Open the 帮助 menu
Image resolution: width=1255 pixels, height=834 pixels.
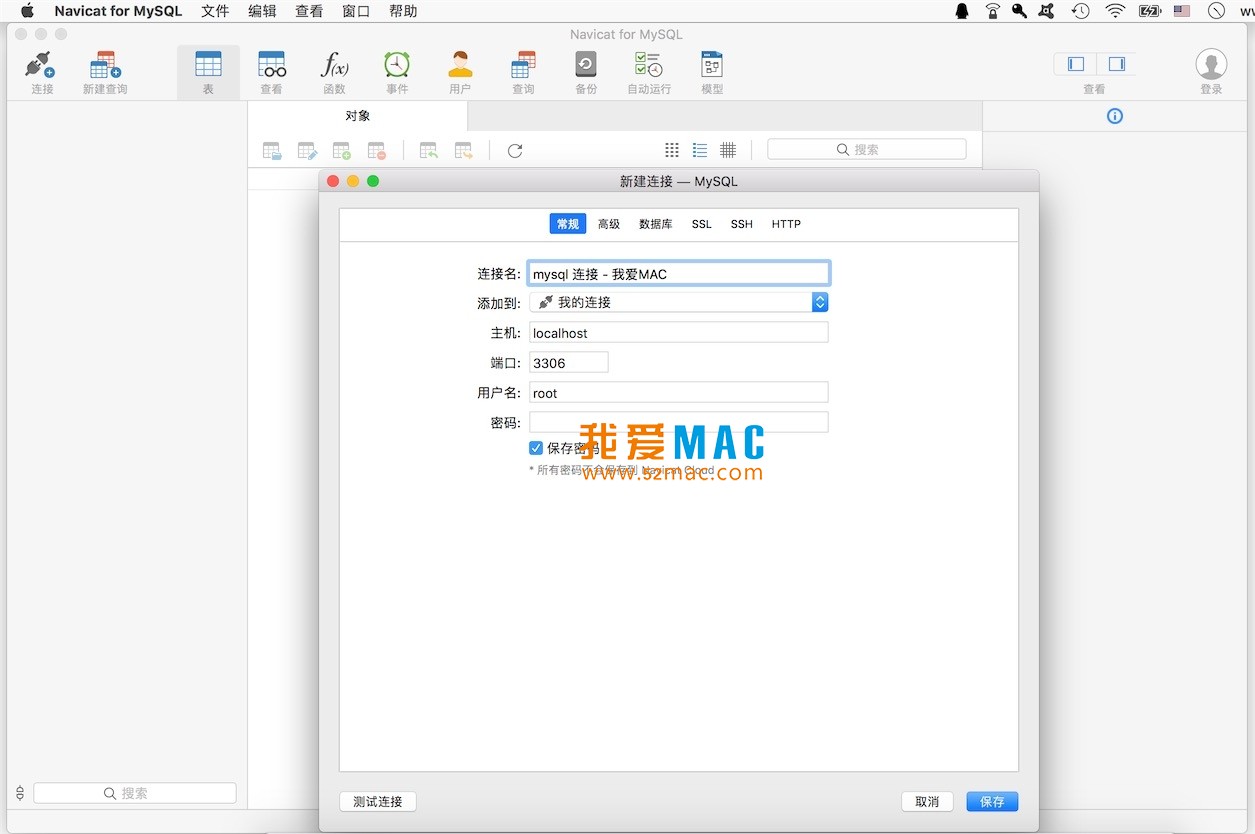[403, 11]
